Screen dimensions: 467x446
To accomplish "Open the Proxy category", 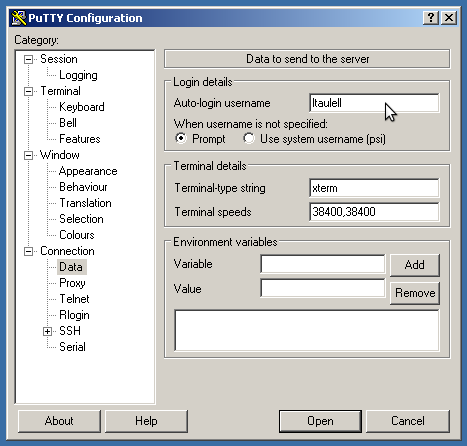I will coord(72,283).
